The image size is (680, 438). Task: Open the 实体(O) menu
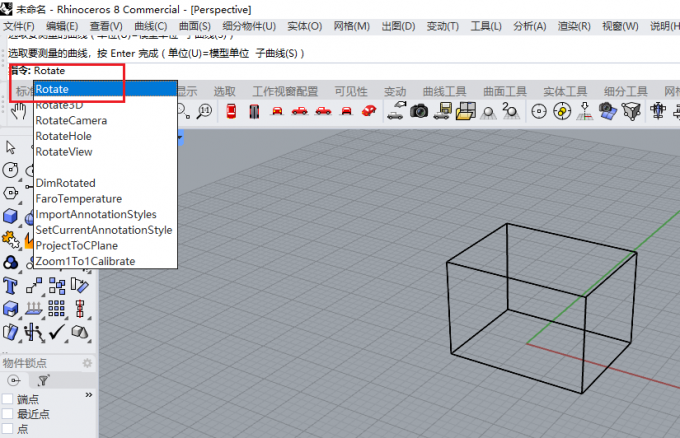304,26
